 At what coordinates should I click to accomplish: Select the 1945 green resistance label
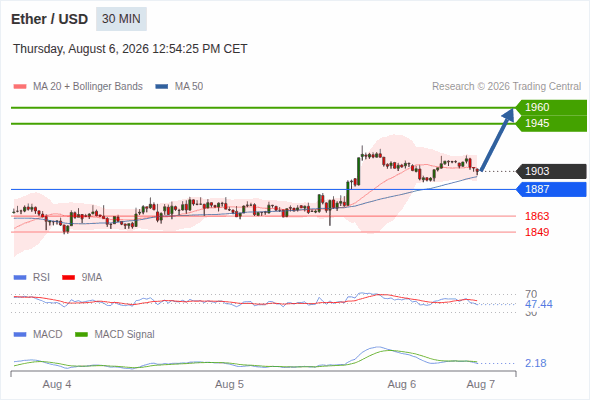coord(551,123)
